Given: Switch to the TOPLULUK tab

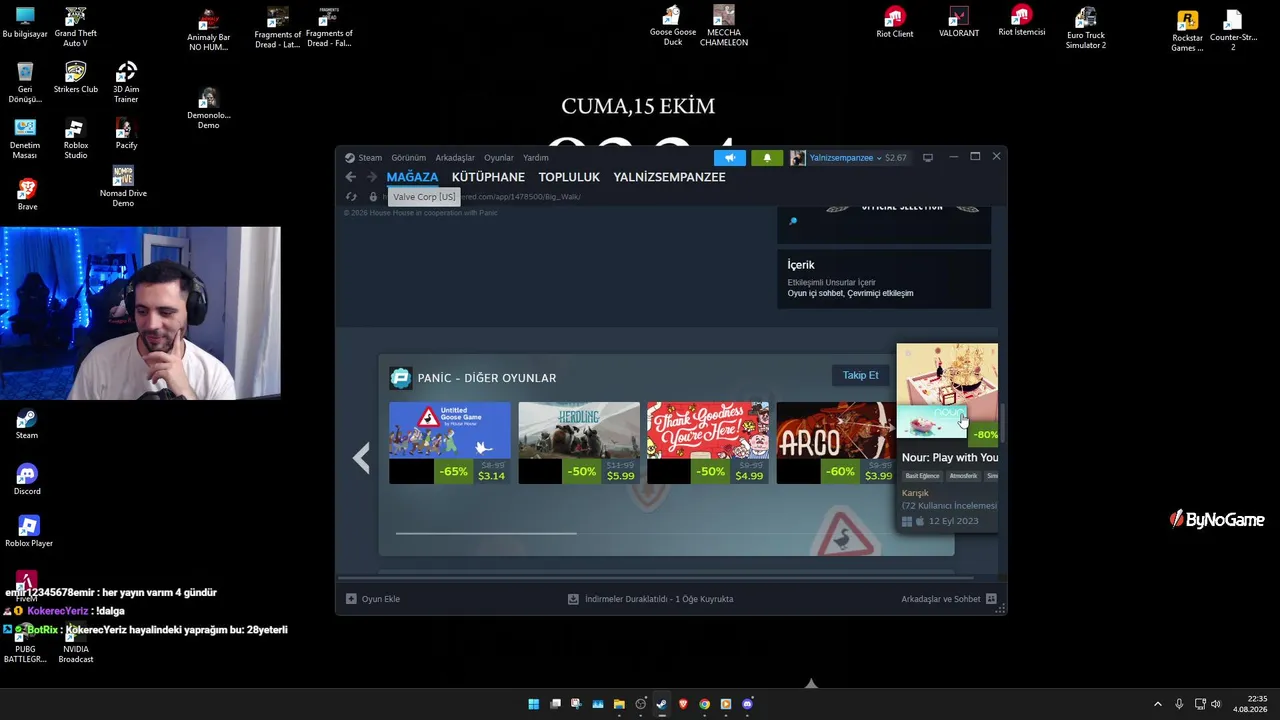Looking at the screenshot, I should click(569, 177).
